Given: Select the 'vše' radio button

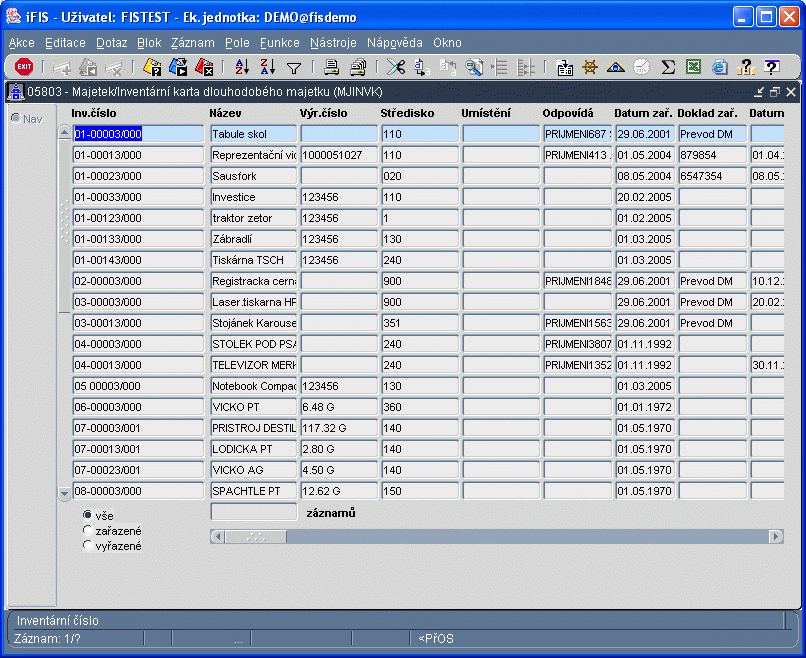Looking at the screenshot, I should coord(87,515).
